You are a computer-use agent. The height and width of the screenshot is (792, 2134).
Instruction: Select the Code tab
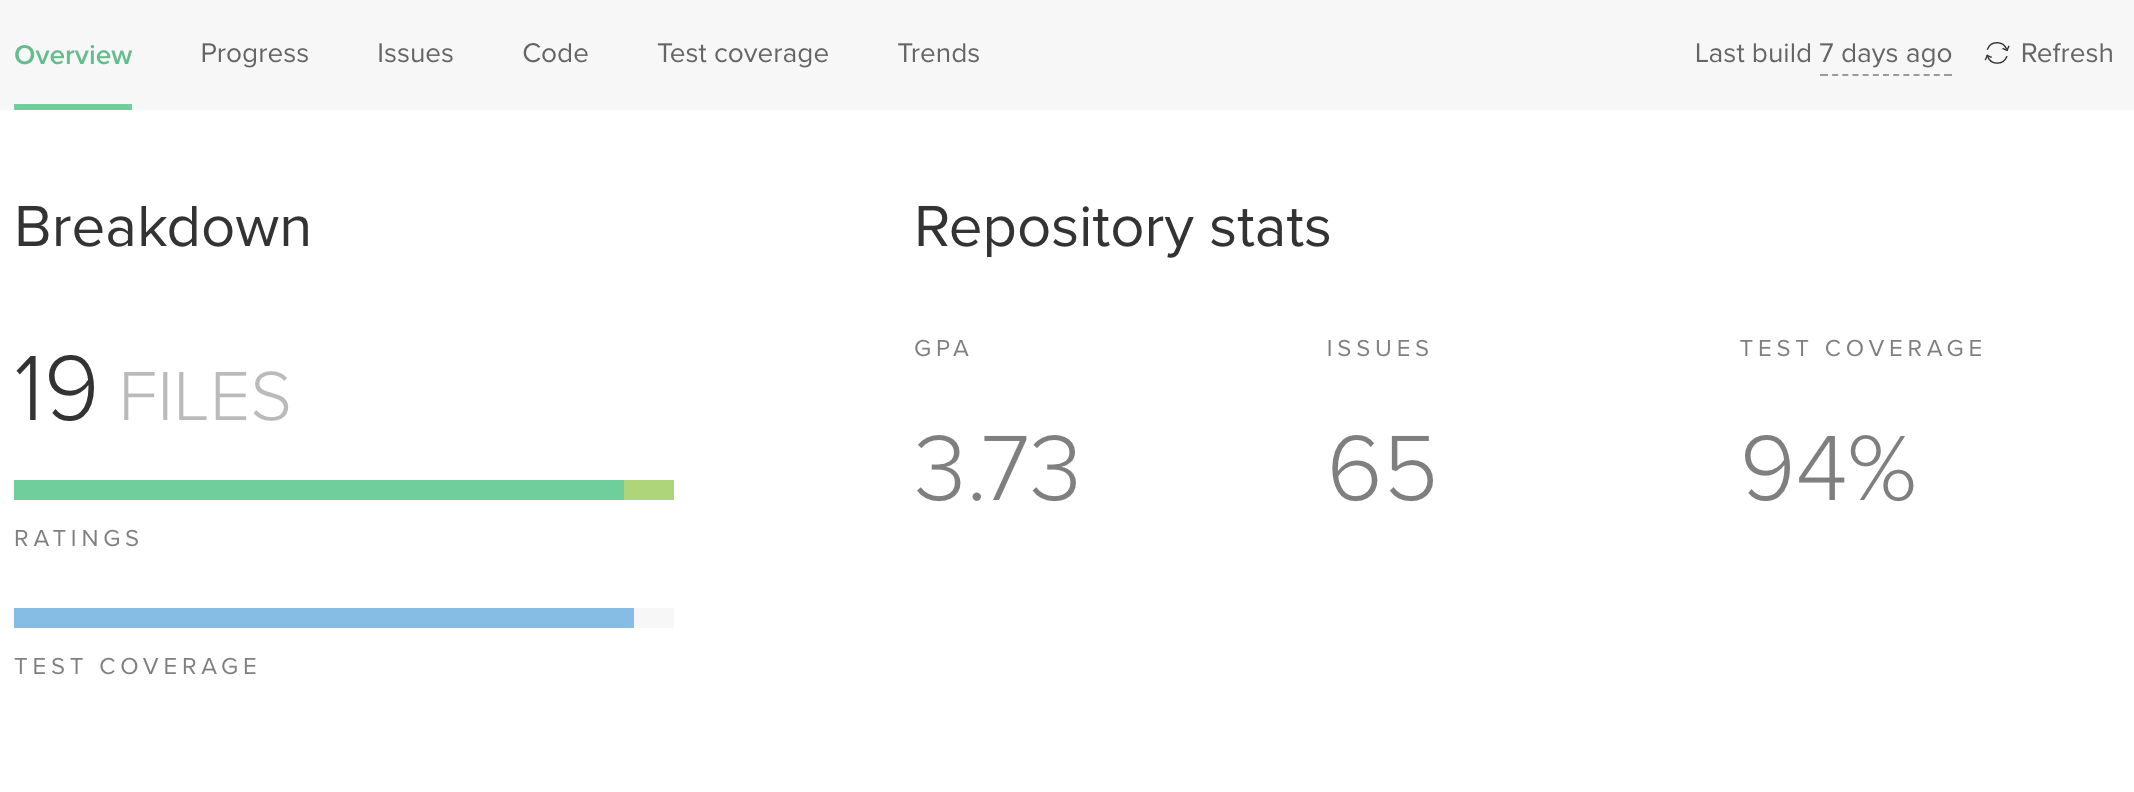pyautogui.click(x=555, y=54)
